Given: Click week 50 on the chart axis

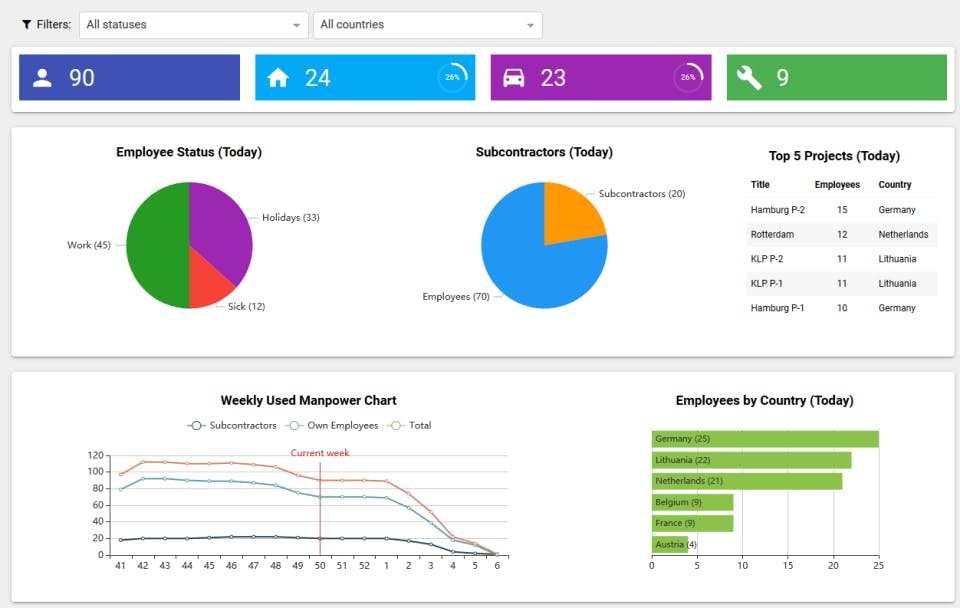Looking at the screenshot, I should [320, 566].
